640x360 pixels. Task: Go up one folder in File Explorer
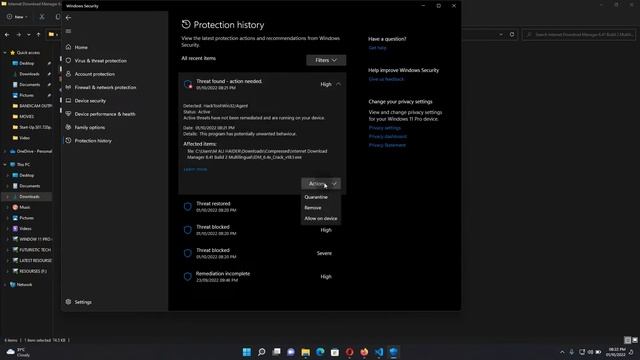click(x=38, y=35)
